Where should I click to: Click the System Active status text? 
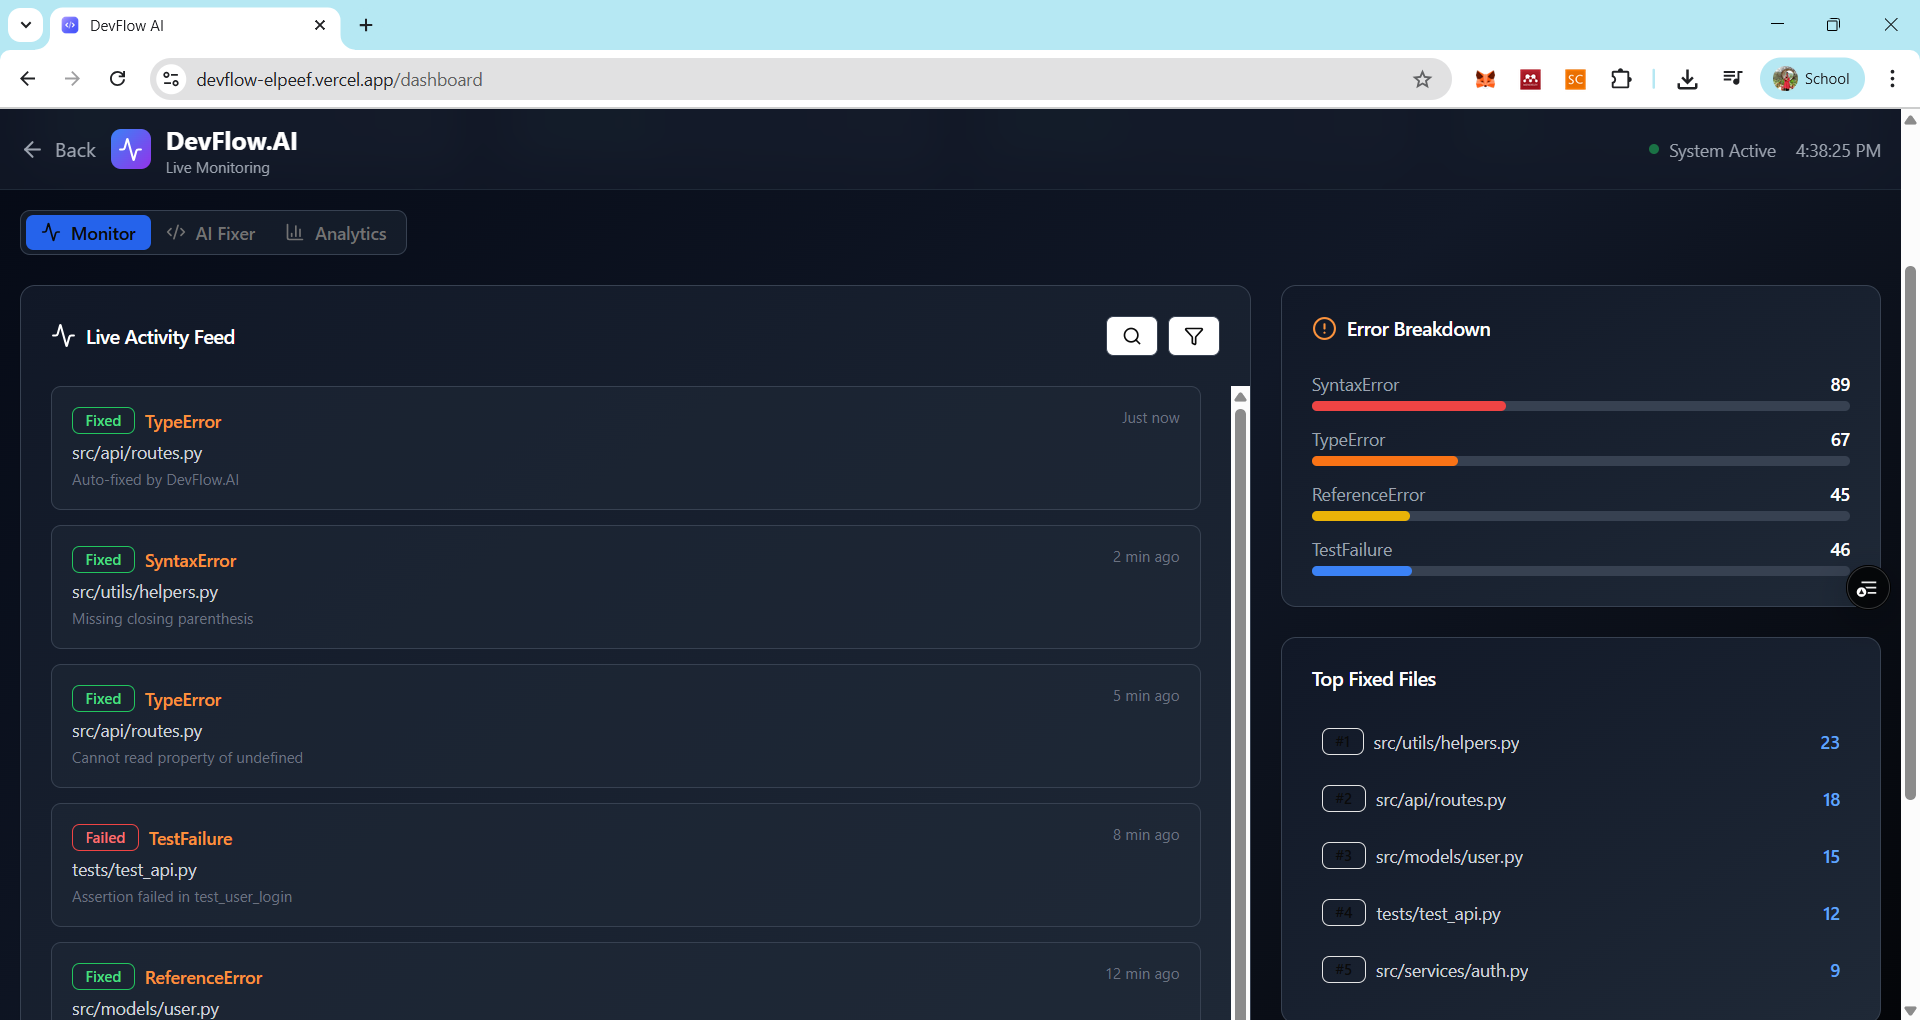(x=1722, y=151)
